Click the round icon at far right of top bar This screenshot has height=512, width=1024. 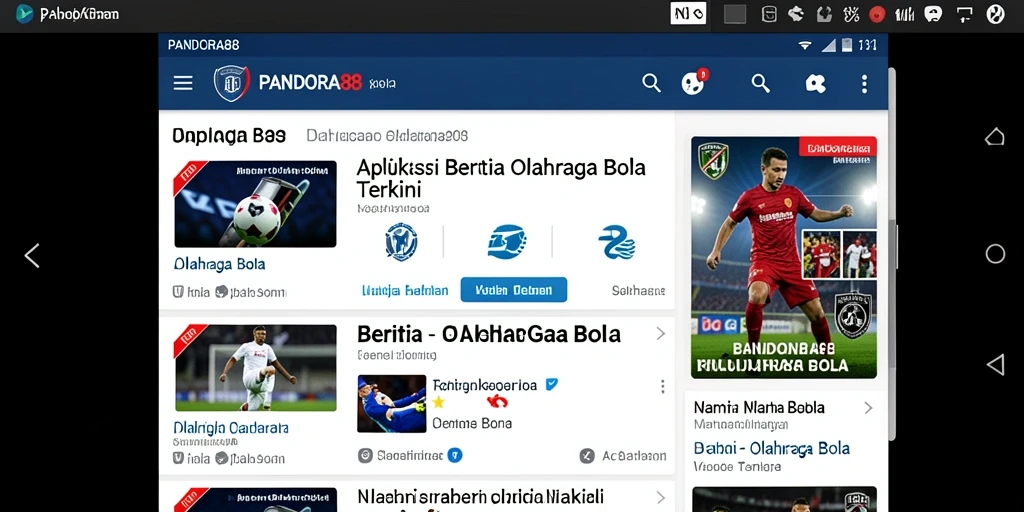pos(995,14)
